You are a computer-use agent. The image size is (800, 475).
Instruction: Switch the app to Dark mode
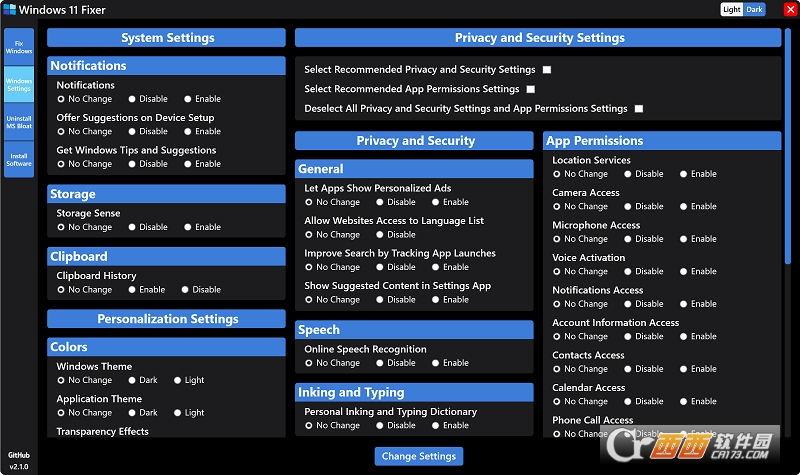754,10
